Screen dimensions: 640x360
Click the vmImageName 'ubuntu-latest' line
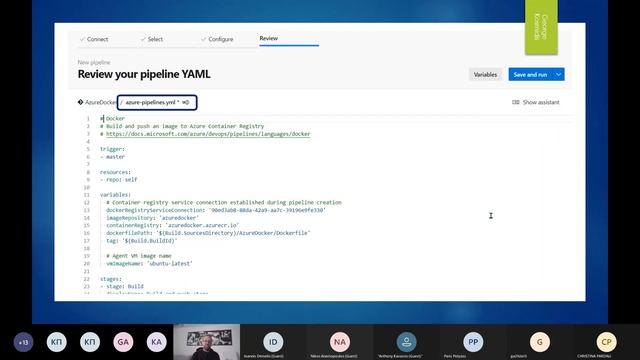[149, 264]
